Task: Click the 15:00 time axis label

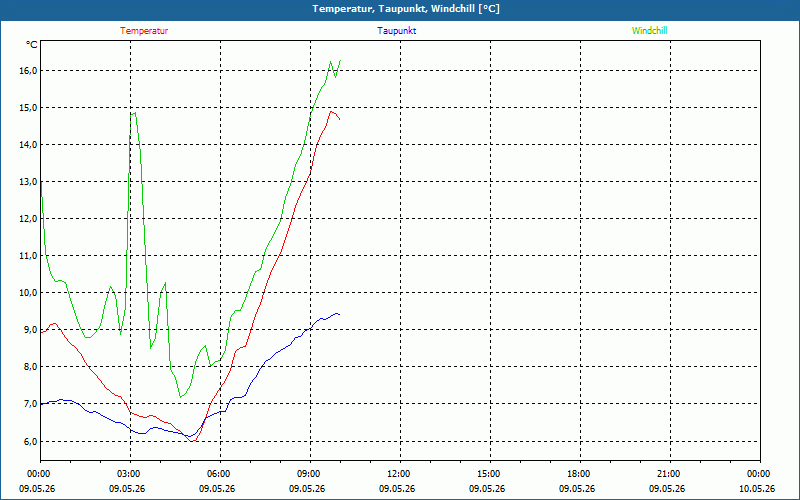Action: (x=490, y=474)
